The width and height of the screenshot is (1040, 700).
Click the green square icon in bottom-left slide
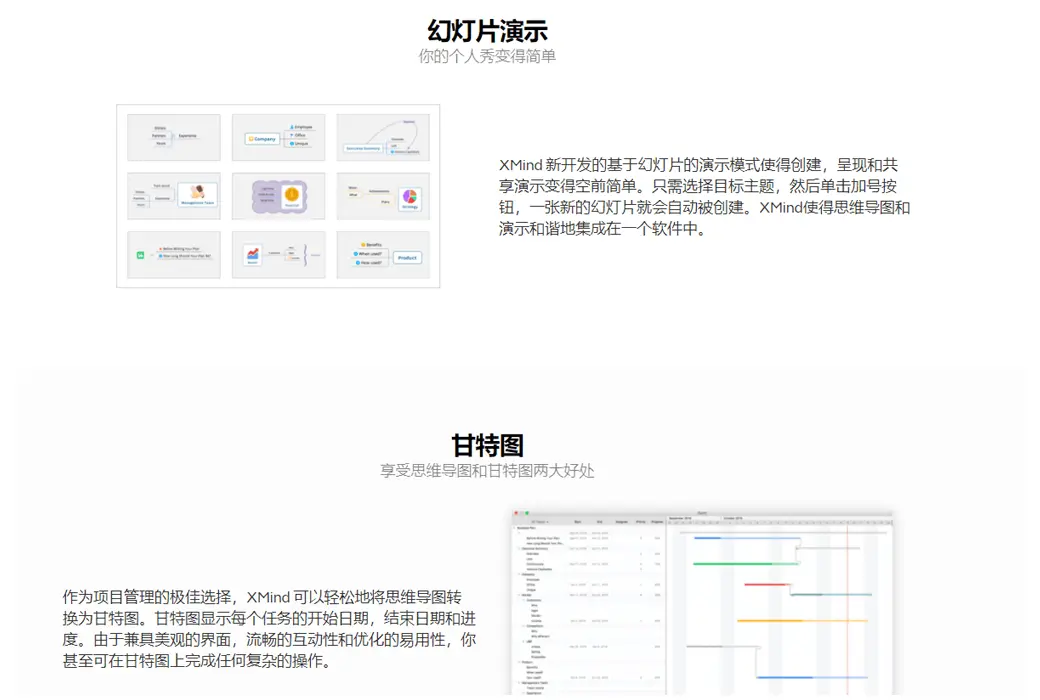click(140, 255)
